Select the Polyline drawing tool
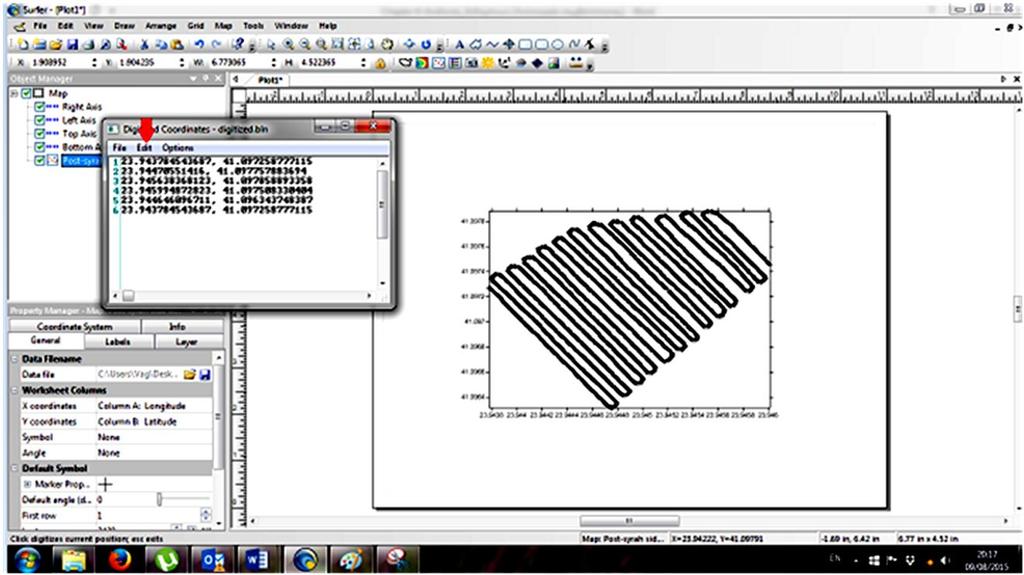This screenshot has width=1024, height=575. pos(492,44)
